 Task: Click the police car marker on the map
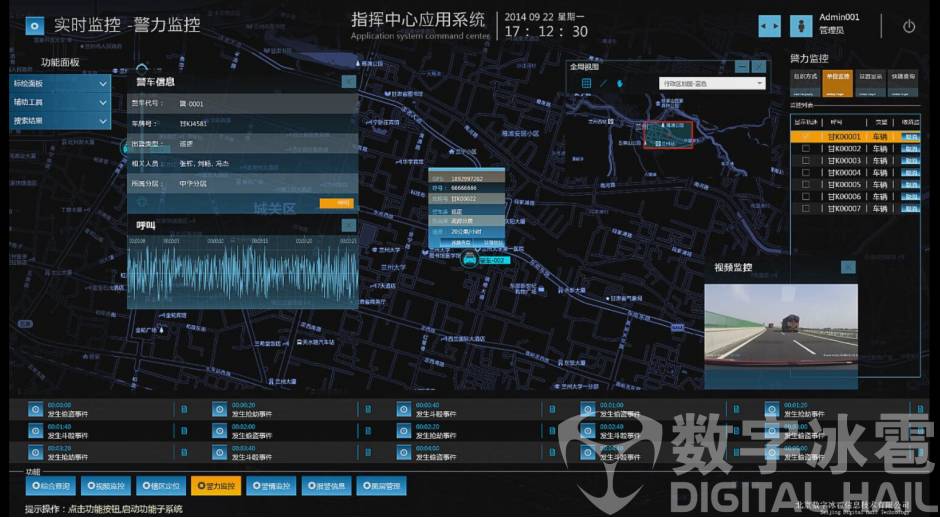pyautogui.click(x=469, y=260)
